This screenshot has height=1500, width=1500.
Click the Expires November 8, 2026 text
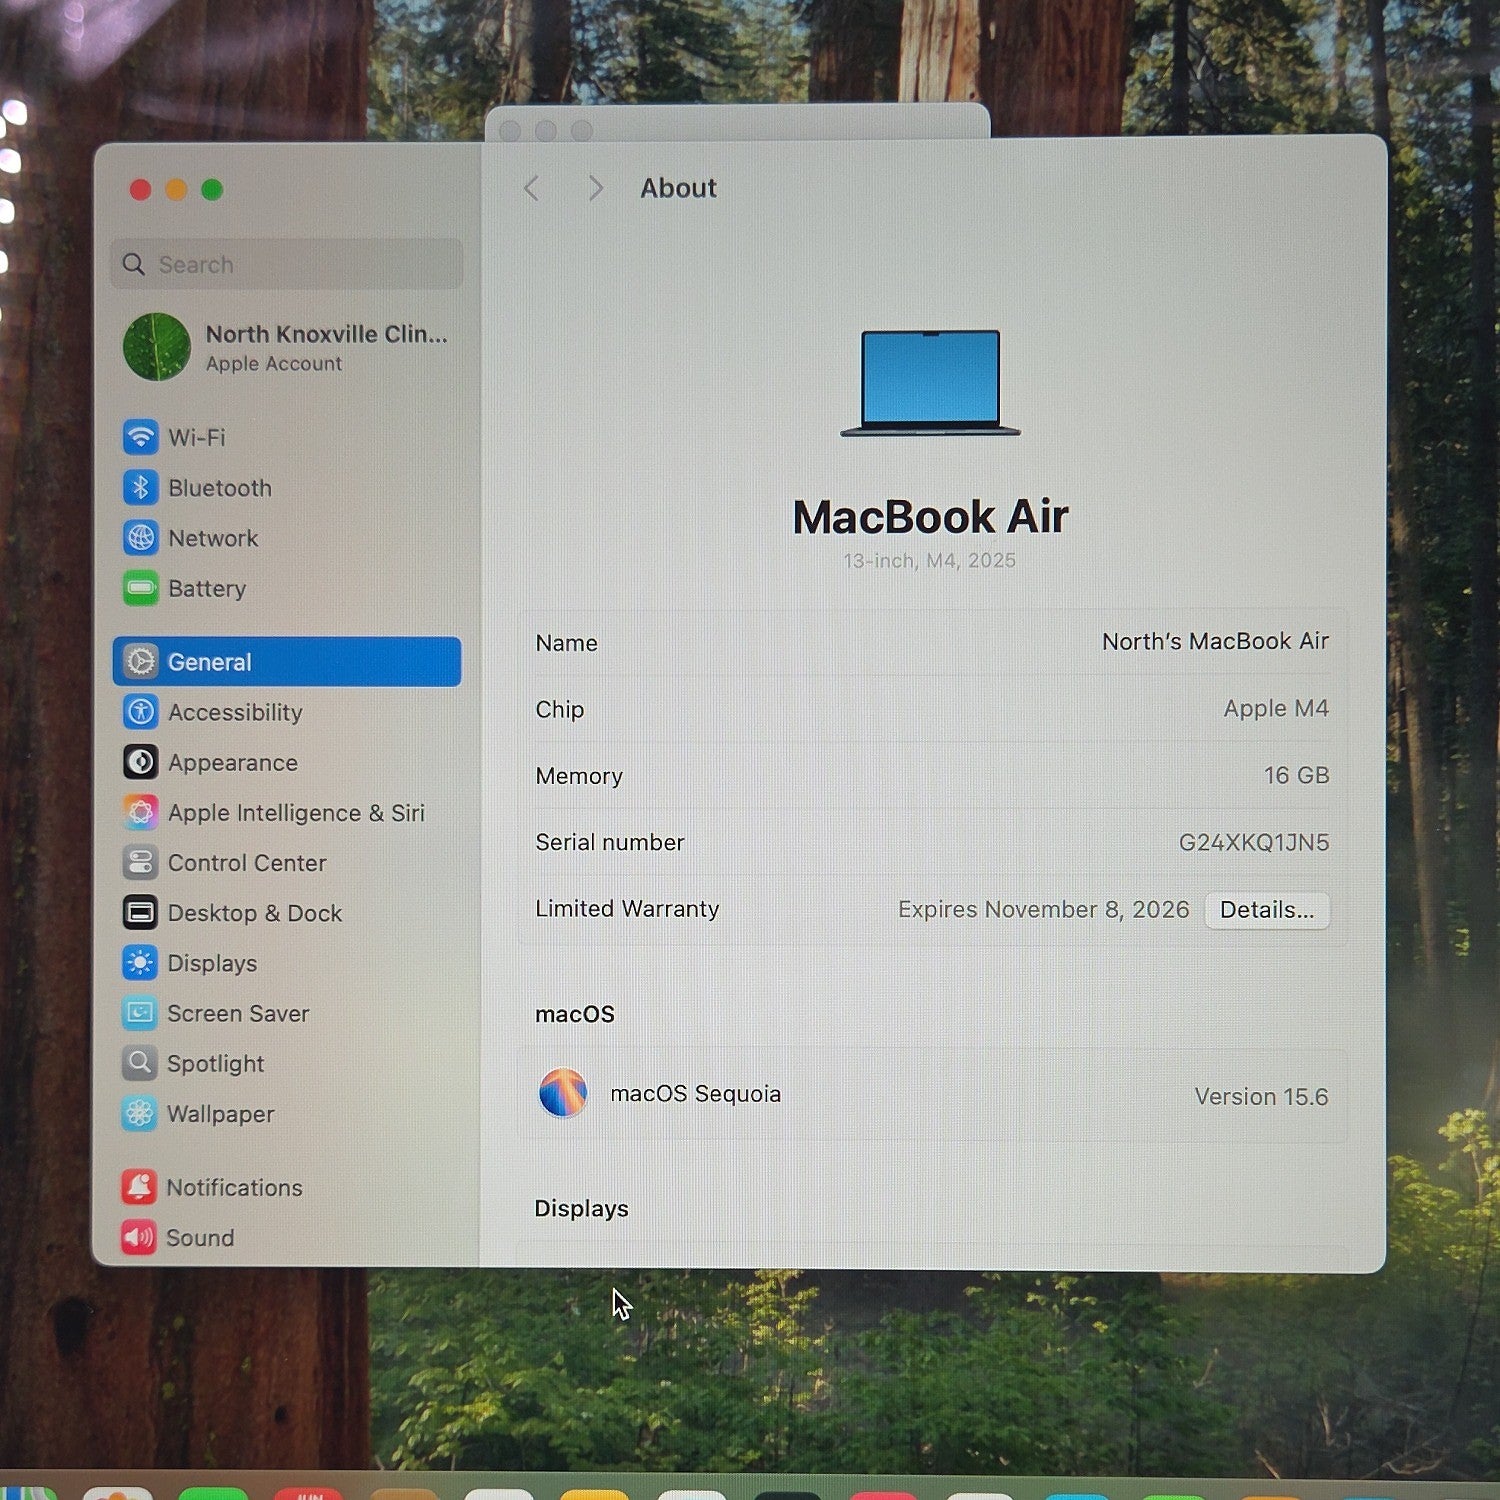click(x=1044, y=909)
